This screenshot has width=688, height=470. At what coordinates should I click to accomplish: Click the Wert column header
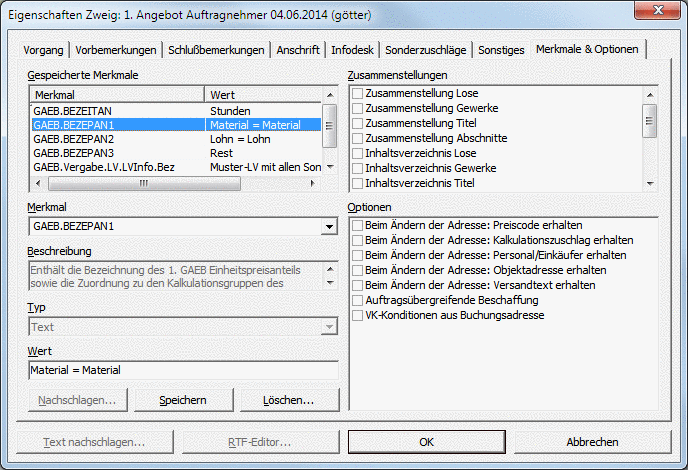click(x=264, y=95)
